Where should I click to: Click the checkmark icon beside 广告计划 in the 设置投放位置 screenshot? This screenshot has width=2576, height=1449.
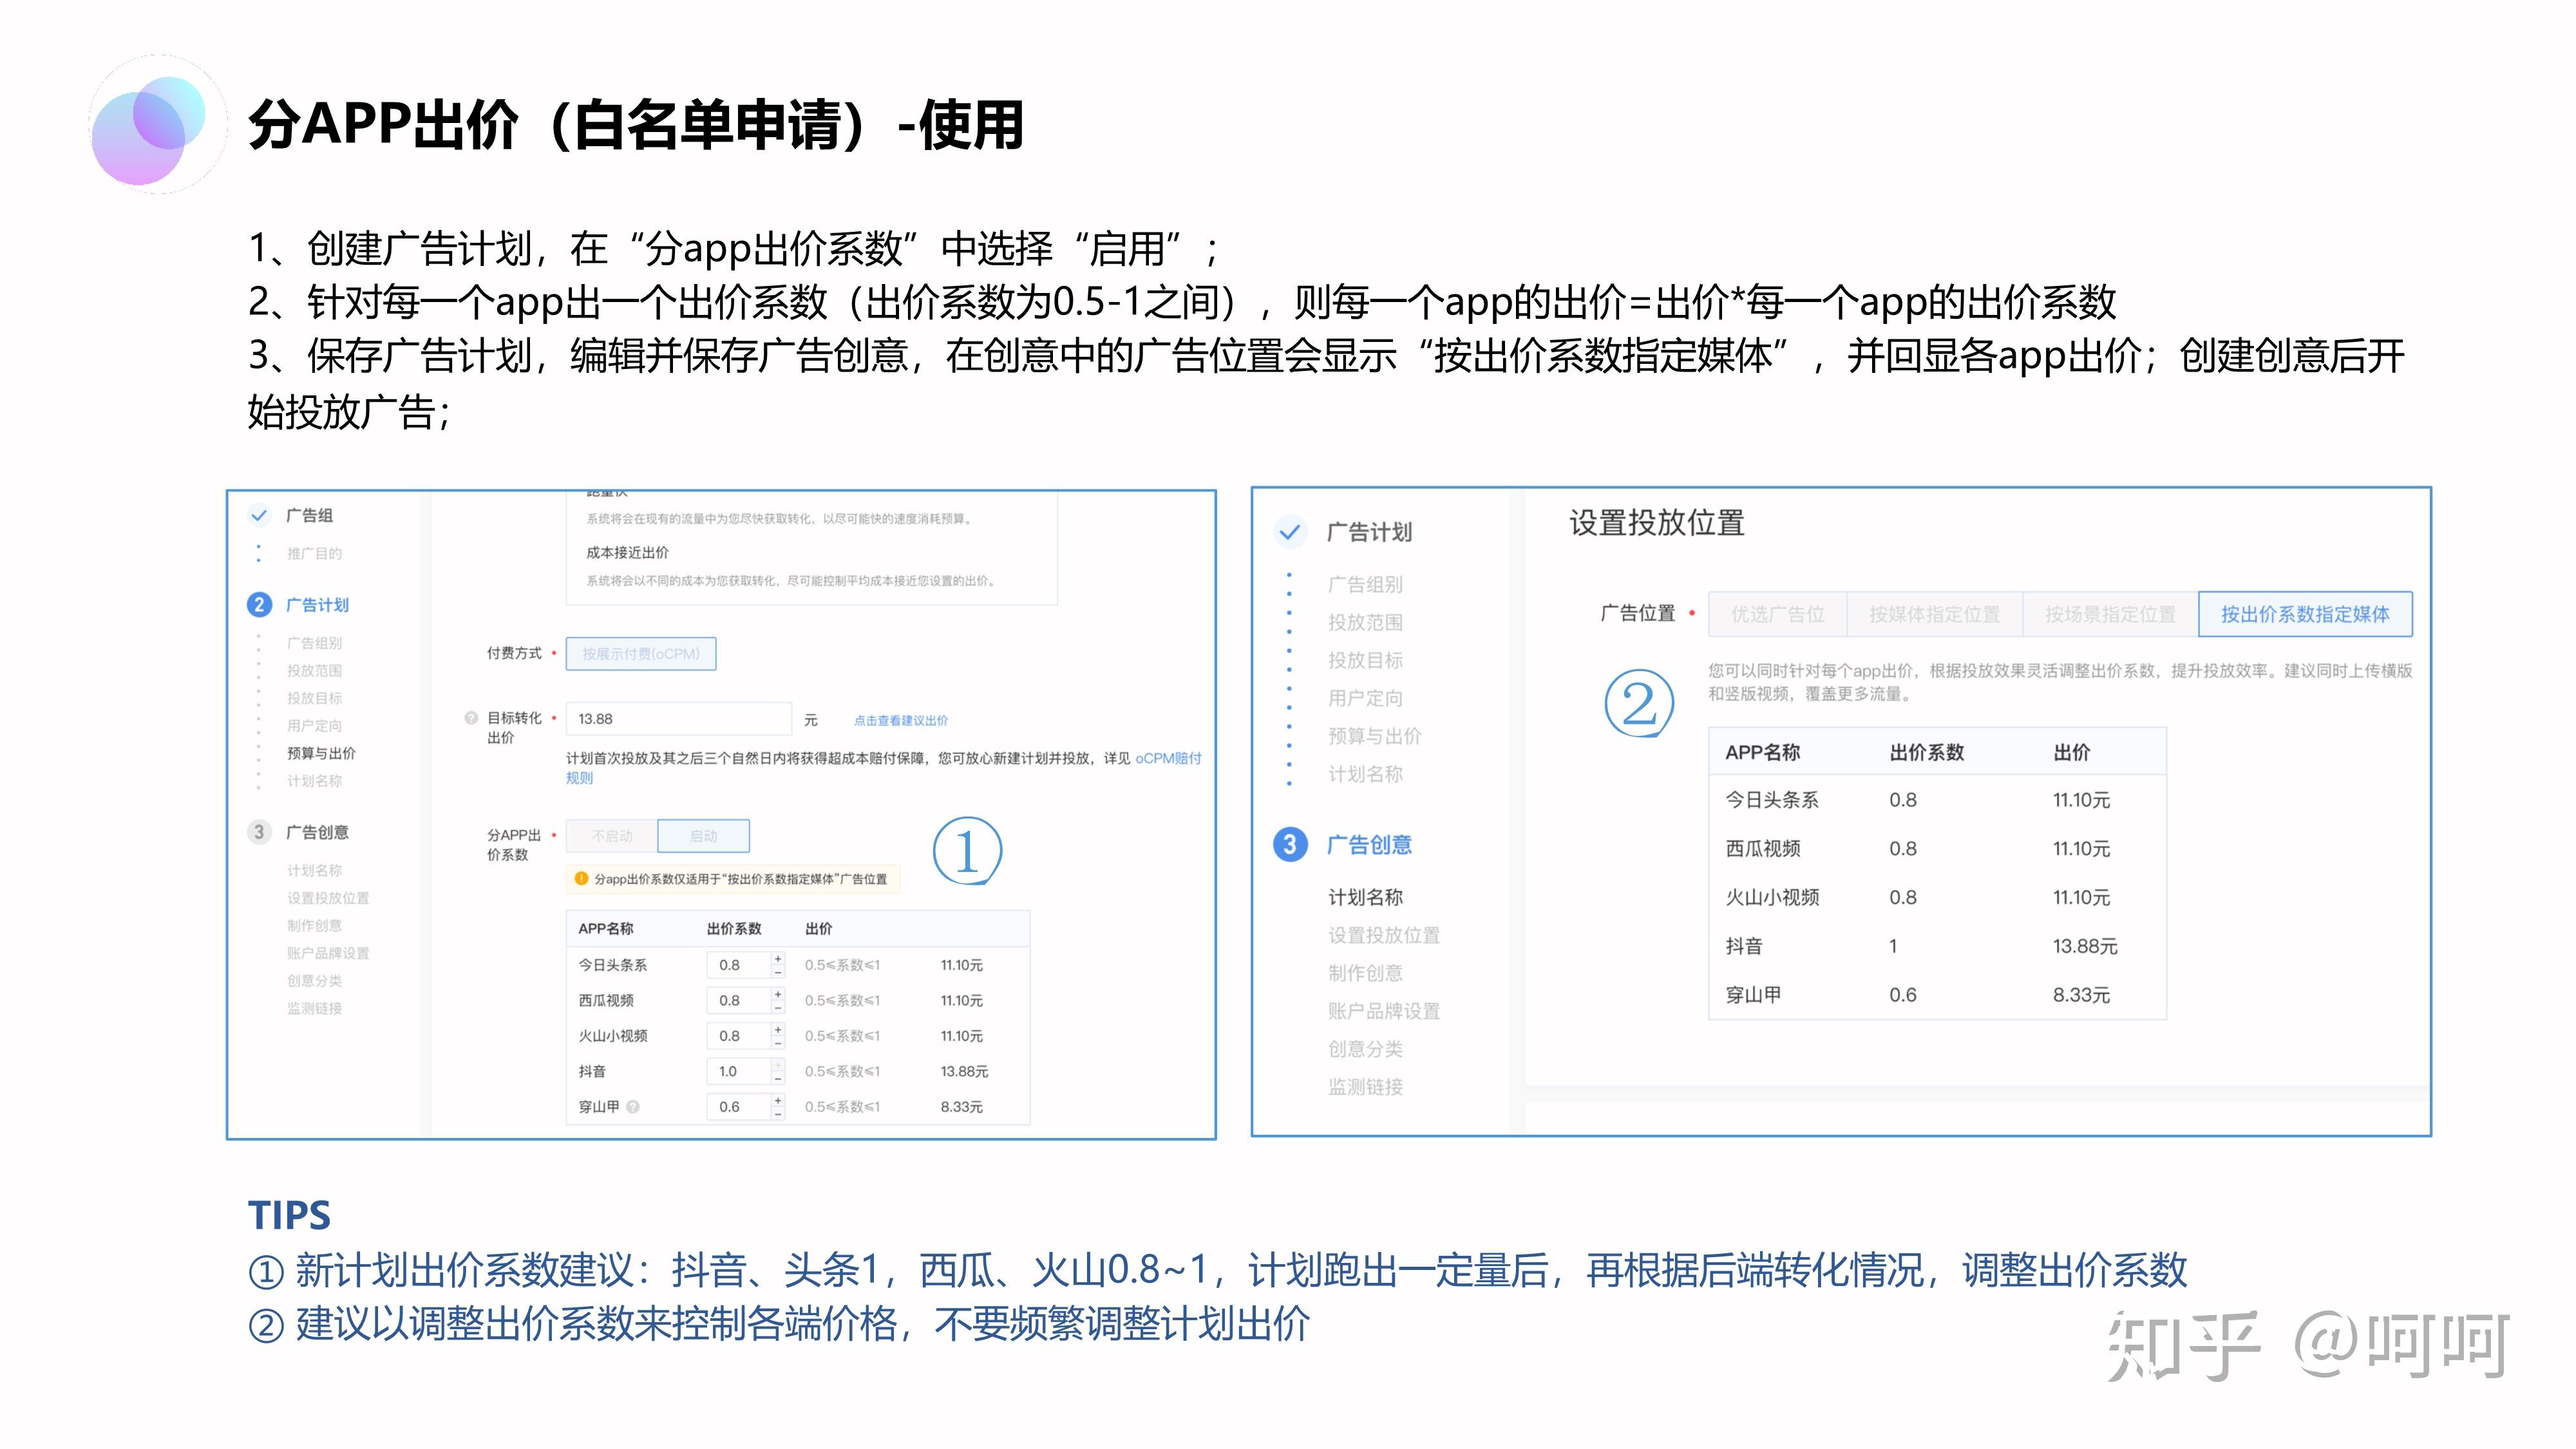(1290, 531)
